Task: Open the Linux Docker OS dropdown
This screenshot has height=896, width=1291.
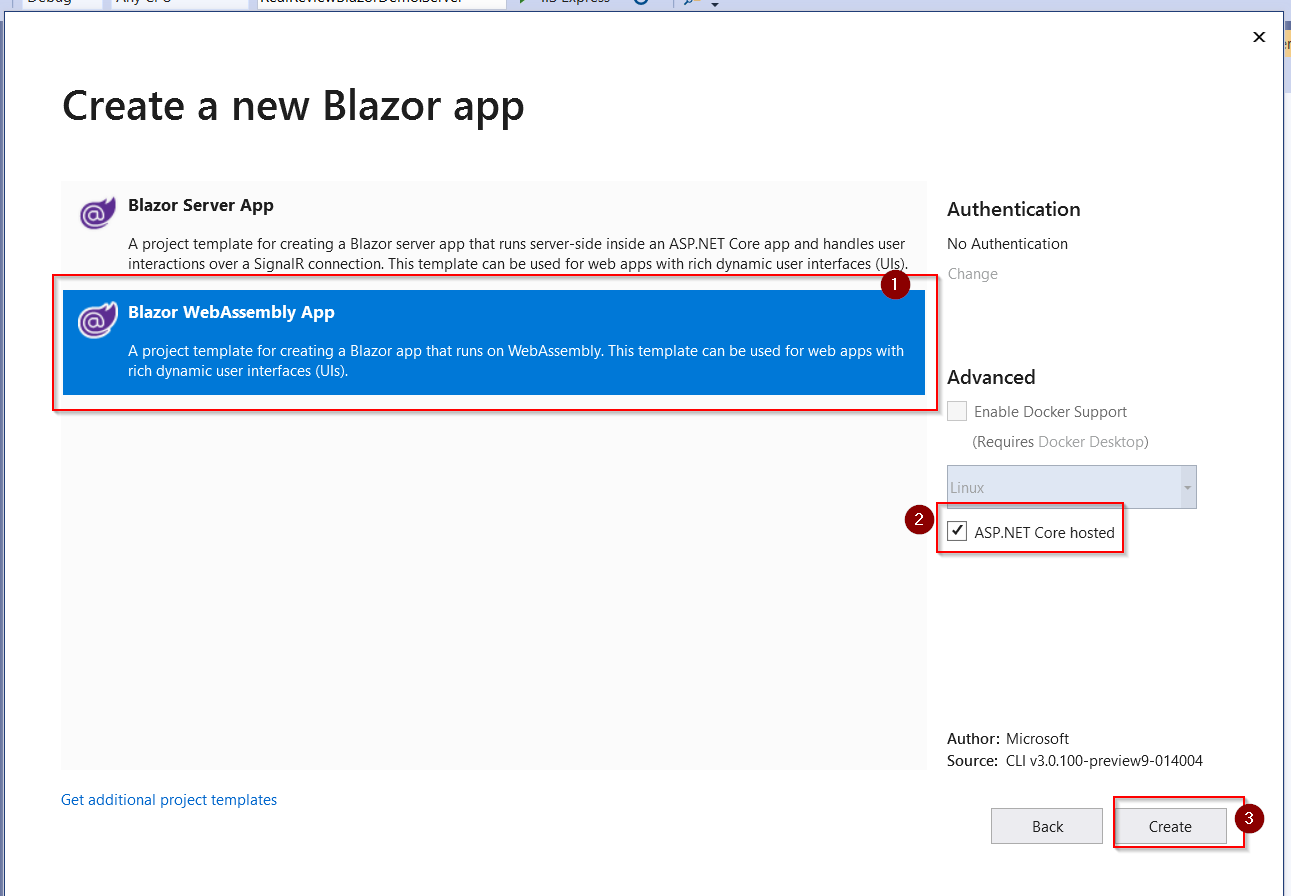Action: [x=1188, y=487]
